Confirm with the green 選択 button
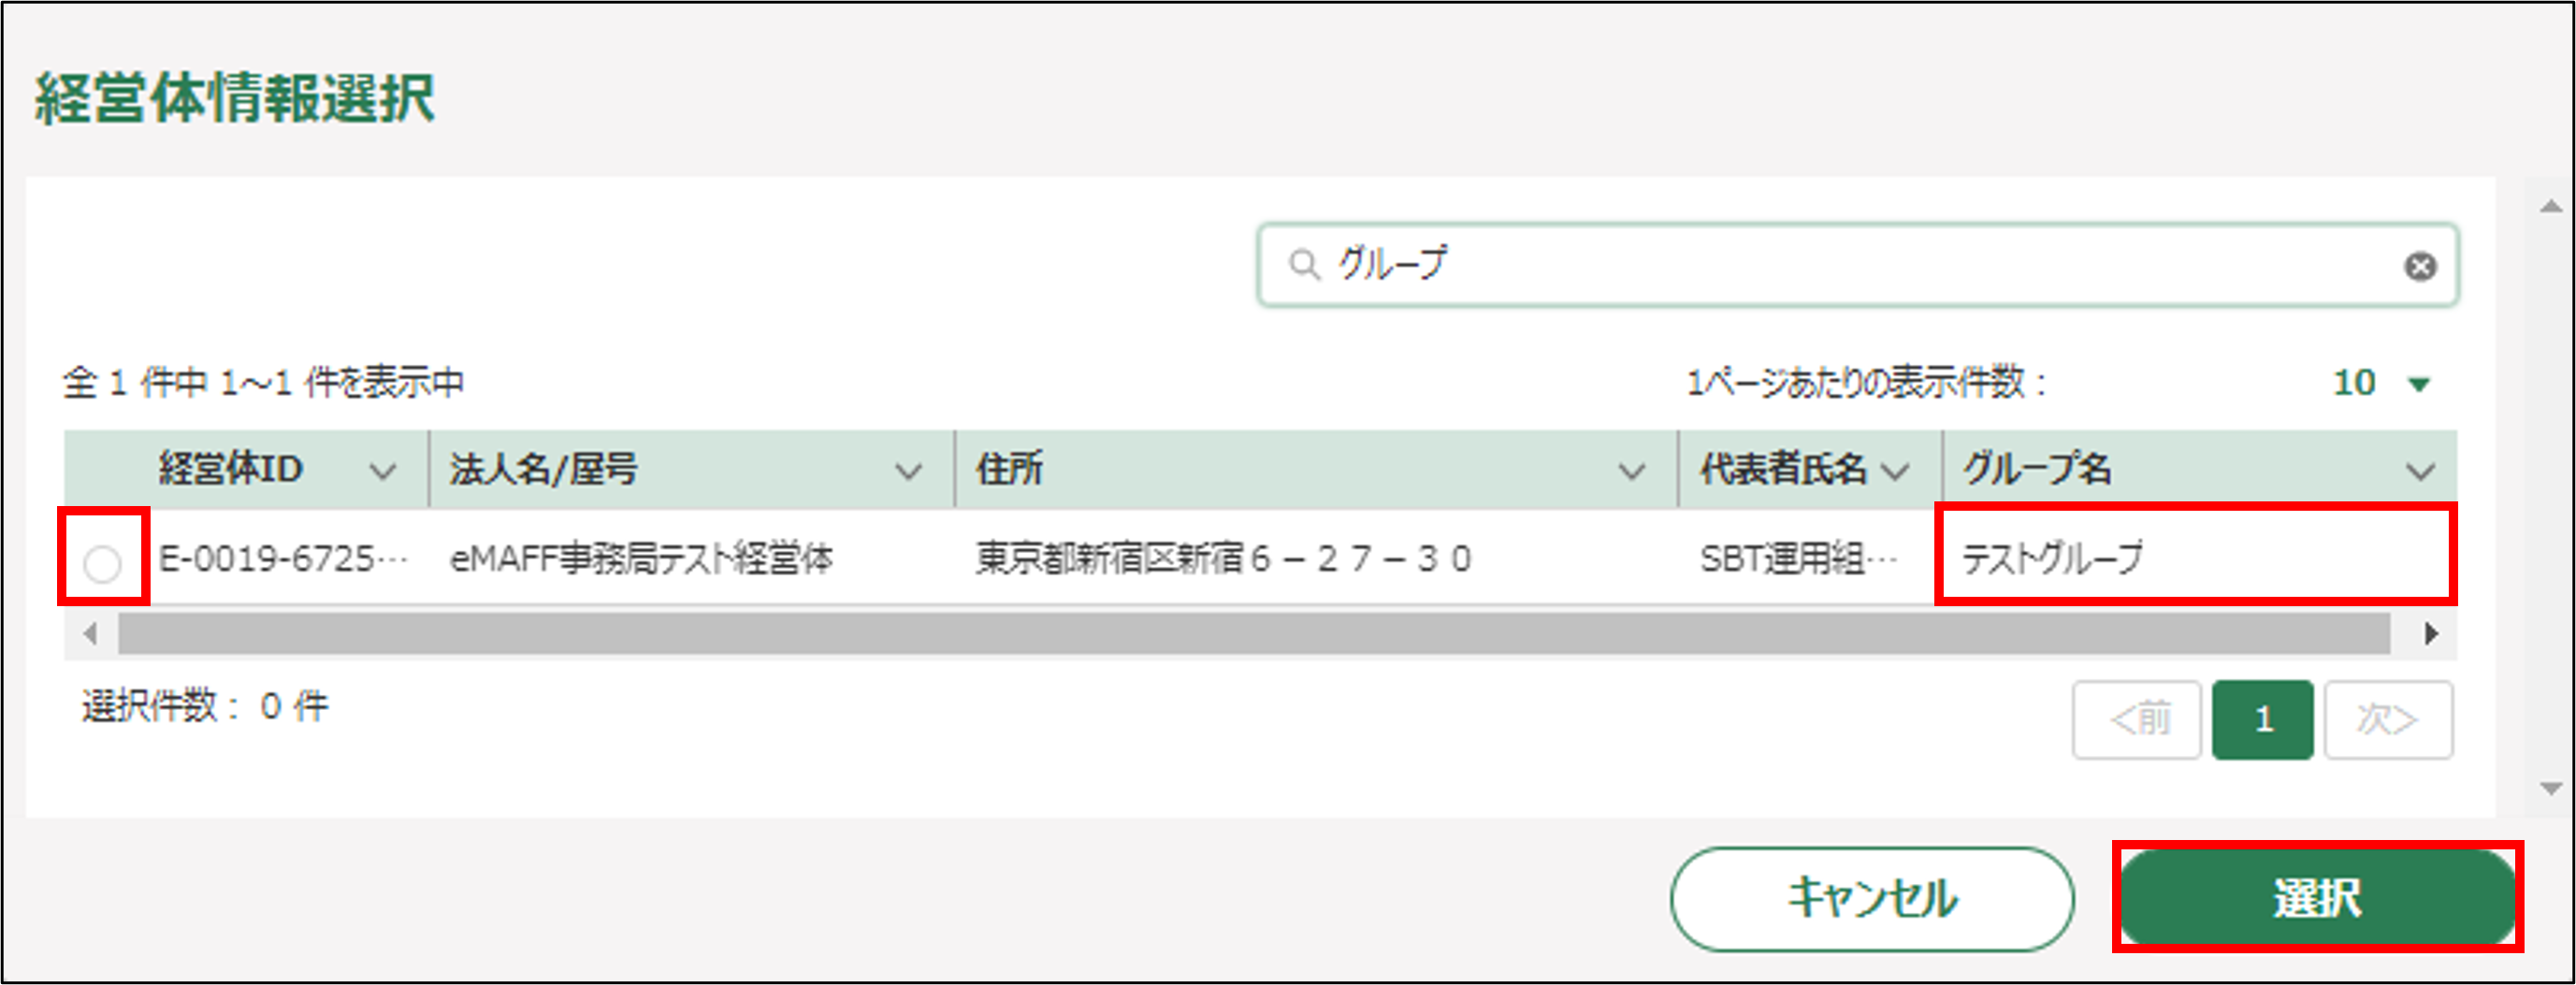 2317,897
